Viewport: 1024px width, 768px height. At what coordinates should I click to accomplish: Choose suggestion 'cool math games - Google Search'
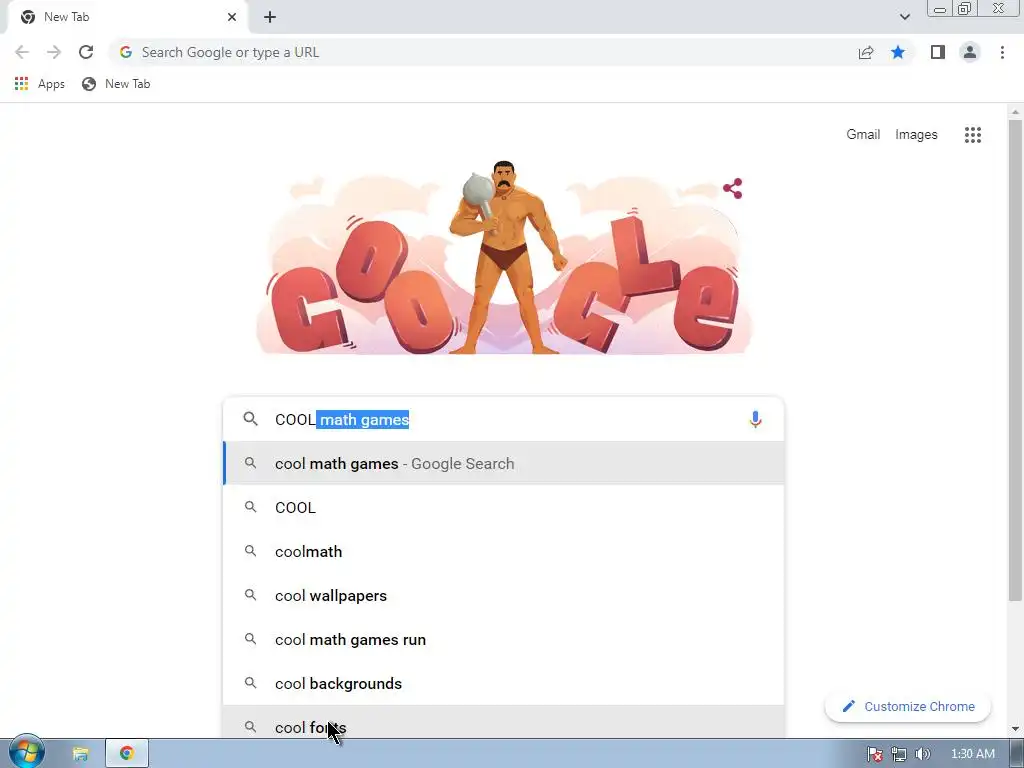(x=503, y=464)
